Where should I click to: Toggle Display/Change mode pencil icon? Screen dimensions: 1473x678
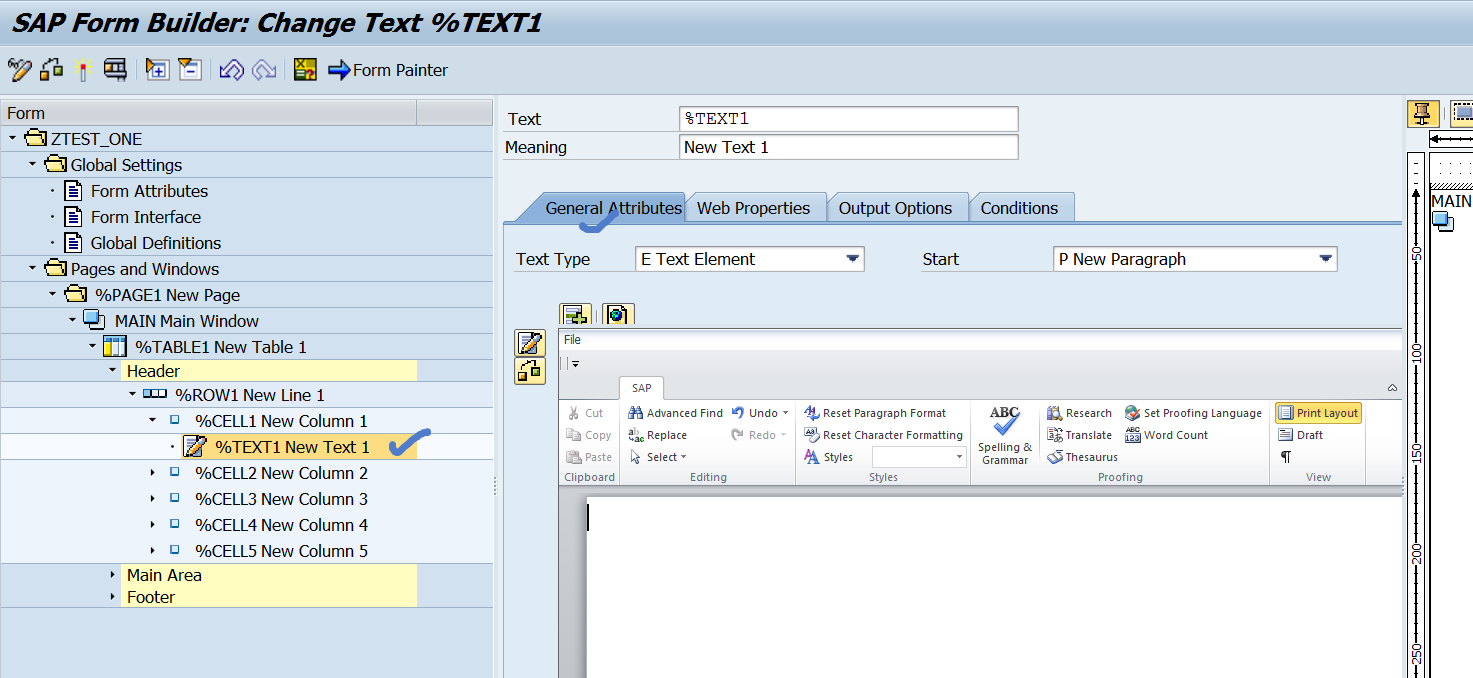(x=19, y=70)
